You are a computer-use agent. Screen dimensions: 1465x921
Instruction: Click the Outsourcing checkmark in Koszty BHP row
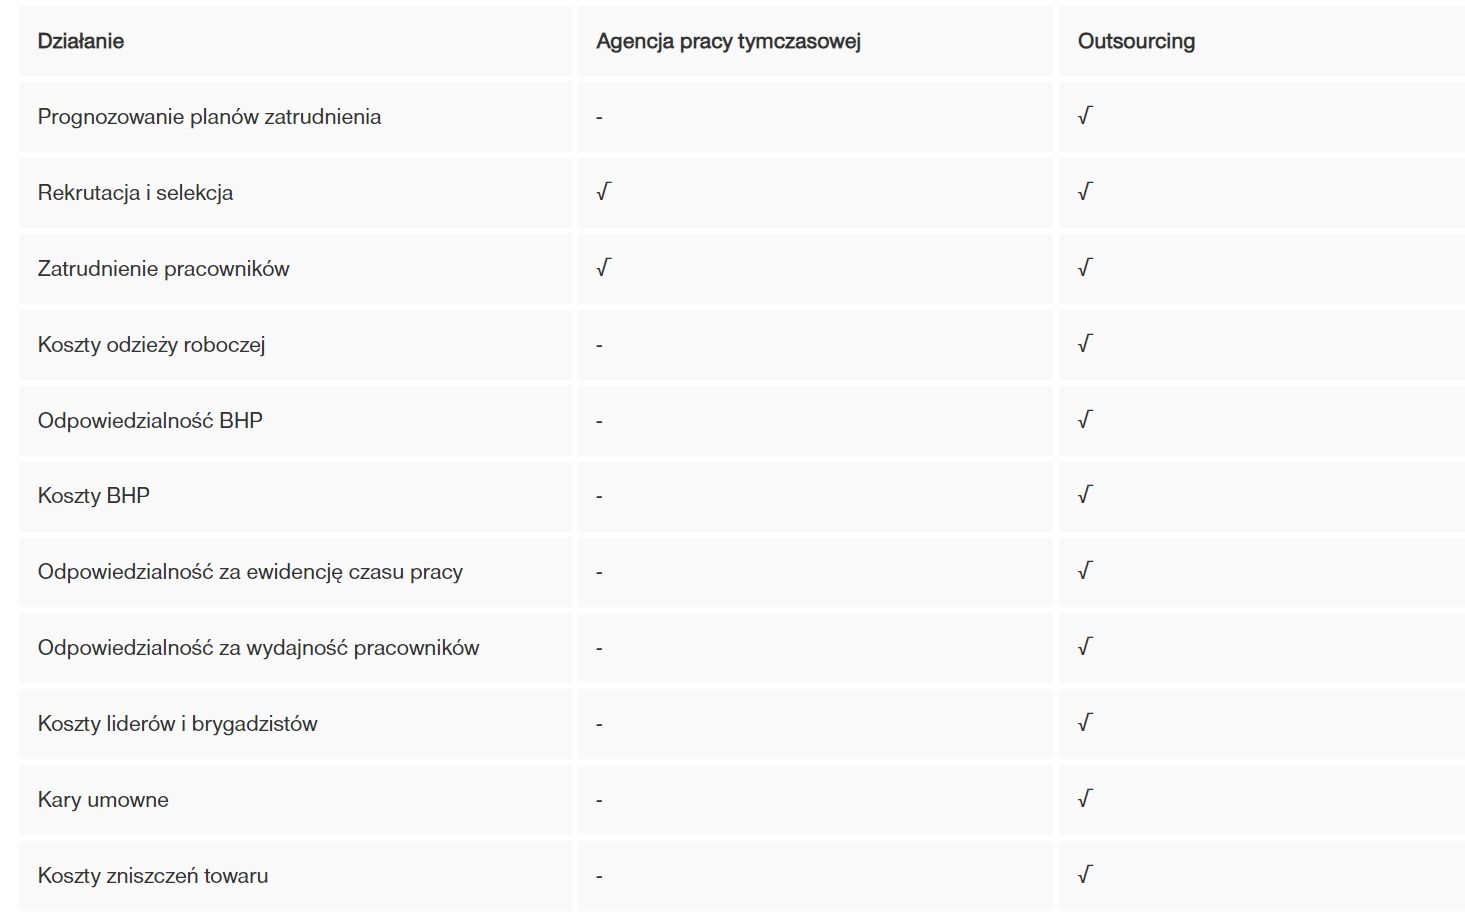1085,495
